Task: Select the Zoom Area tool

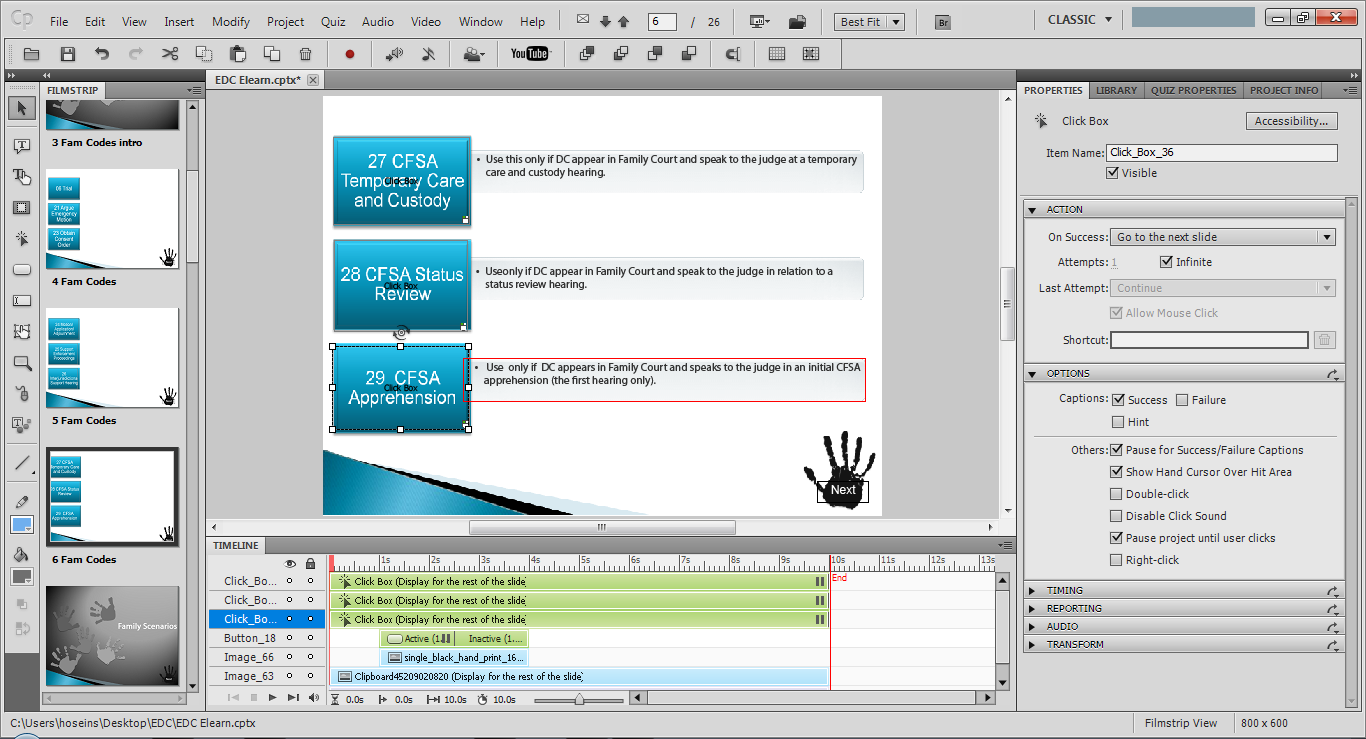Action: tap(21, 362)
